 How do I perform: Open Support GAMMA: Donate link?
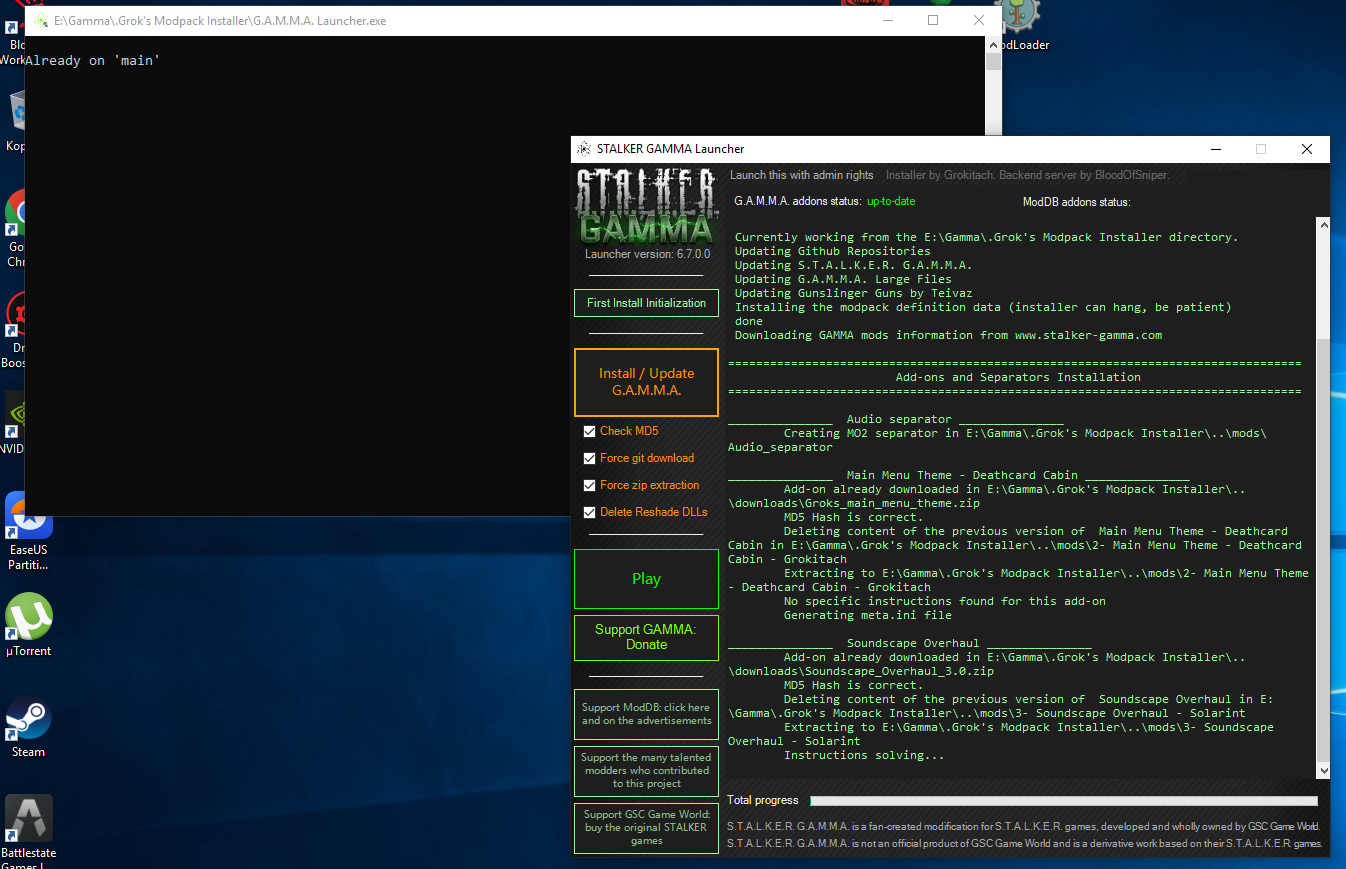tap(646, 637)
